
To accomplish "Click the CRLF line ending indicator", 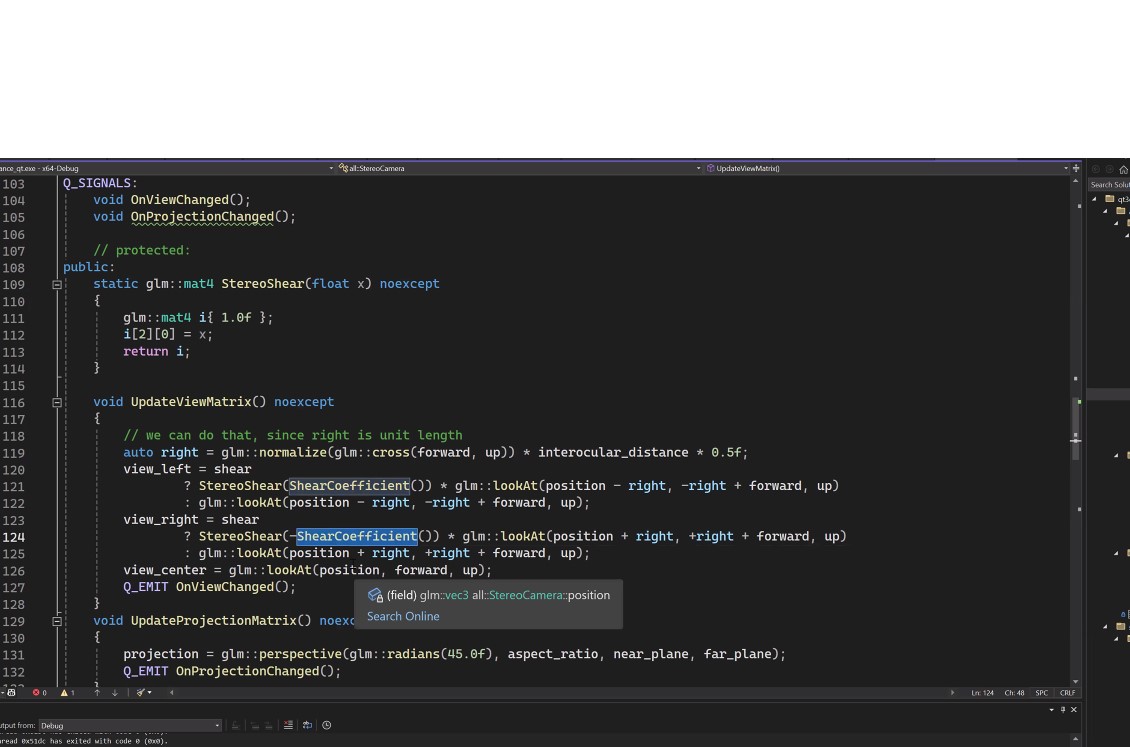I will (x=1067, y=692).
